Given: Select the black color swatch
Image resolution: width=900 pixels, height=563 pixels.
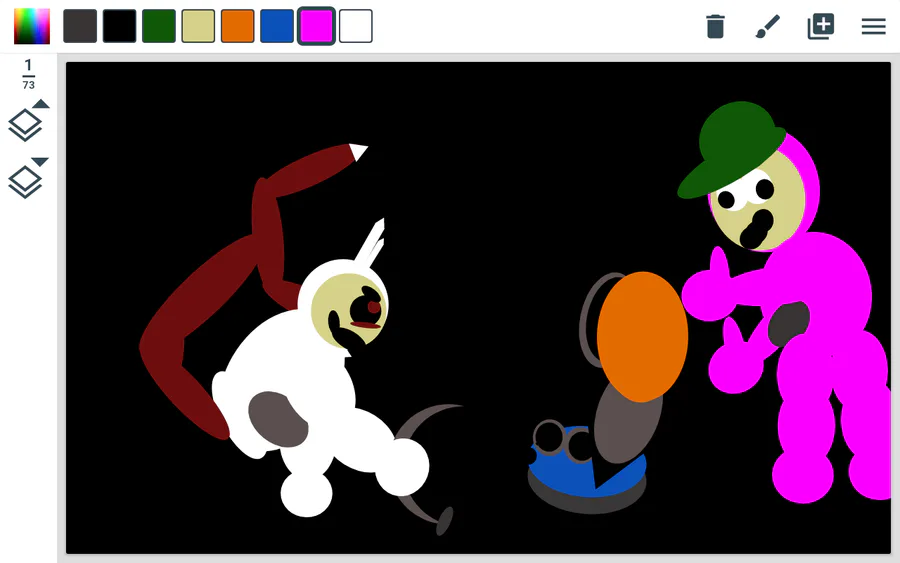Looking at the screenshot, I should (x=119, y=26).
